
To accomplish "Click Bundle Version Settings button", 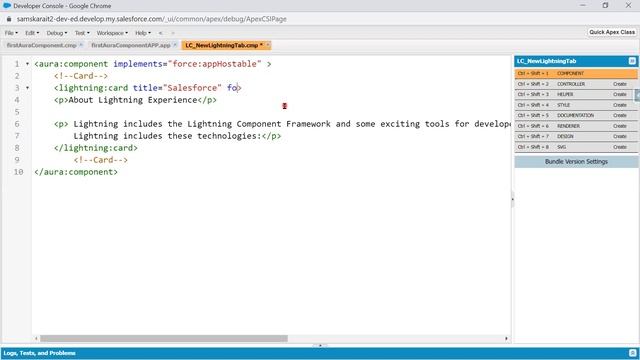I will (x=576, y=162).
